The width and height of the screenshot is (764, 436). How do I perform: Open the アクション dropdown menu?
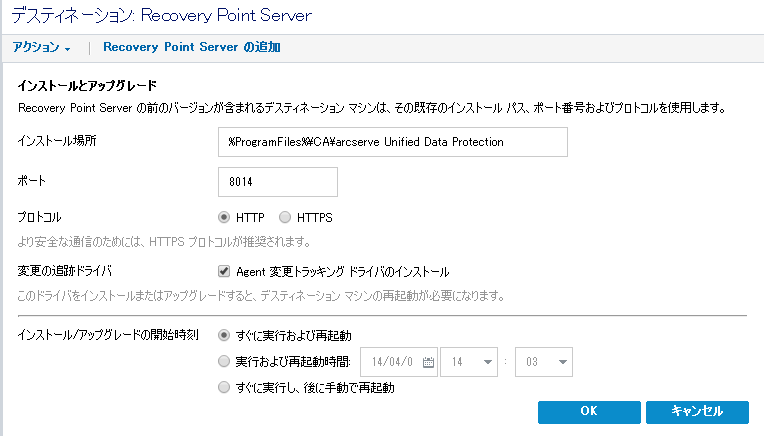click(x=41, y=47)
